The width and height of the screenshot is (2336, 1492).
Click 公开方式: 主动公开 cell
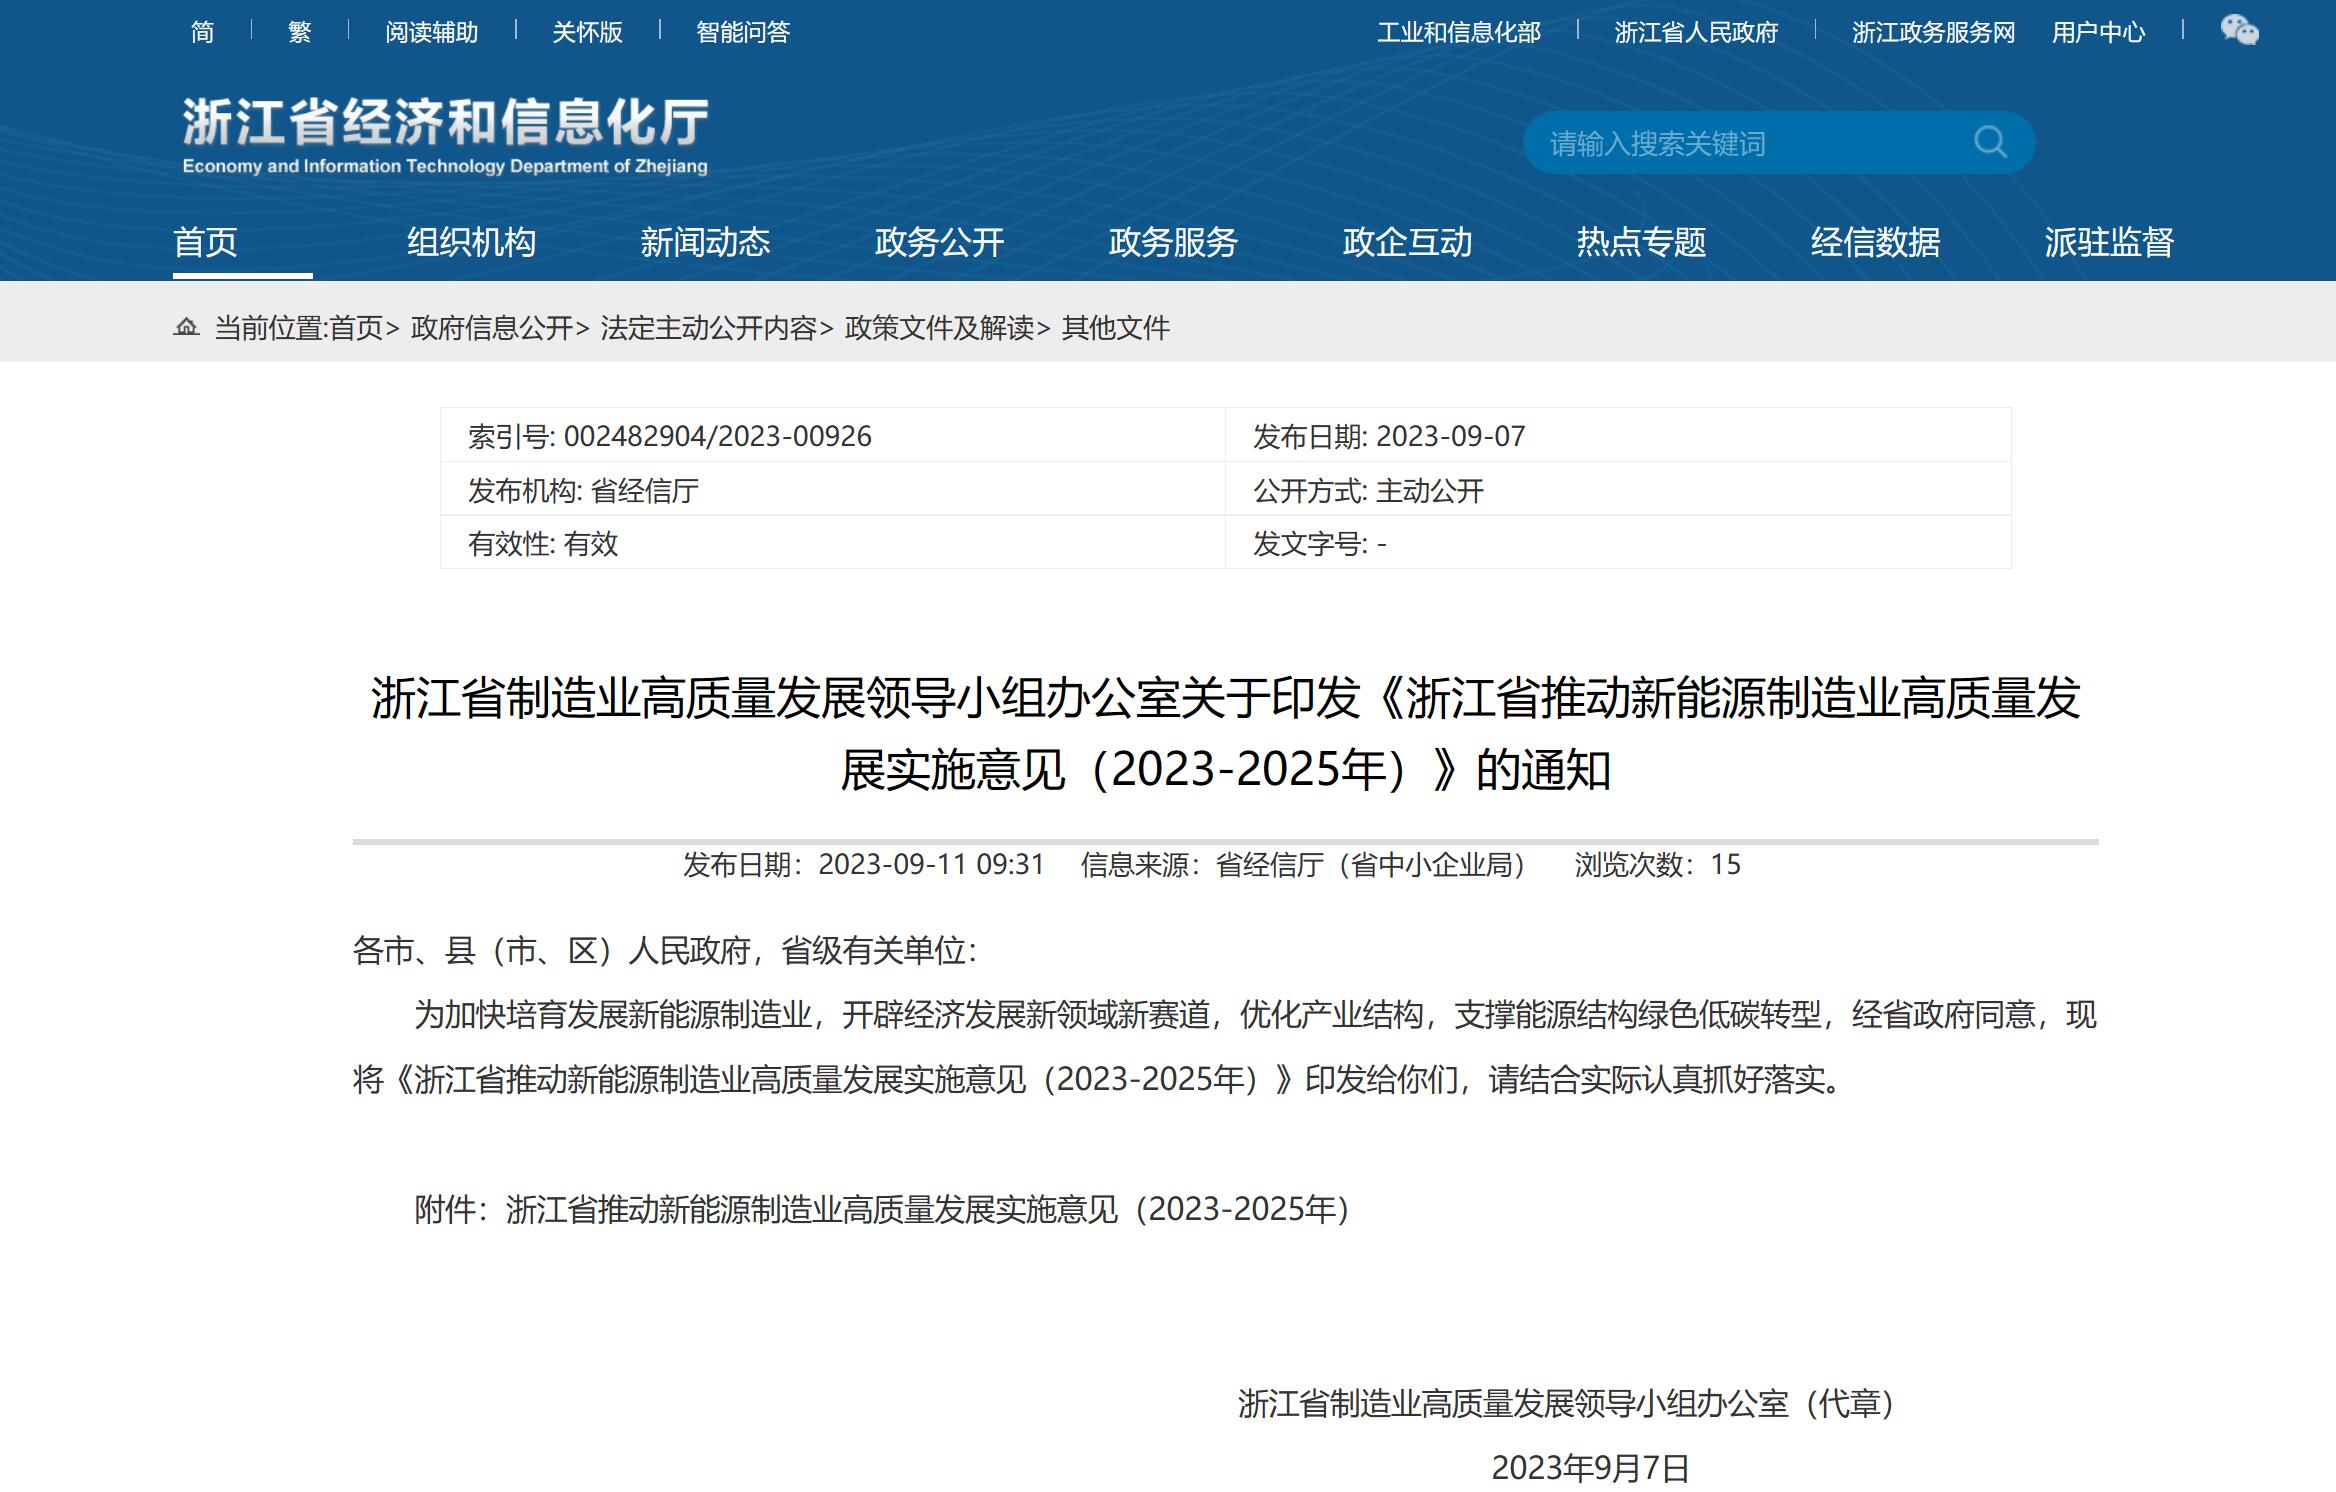point(1617,490)
